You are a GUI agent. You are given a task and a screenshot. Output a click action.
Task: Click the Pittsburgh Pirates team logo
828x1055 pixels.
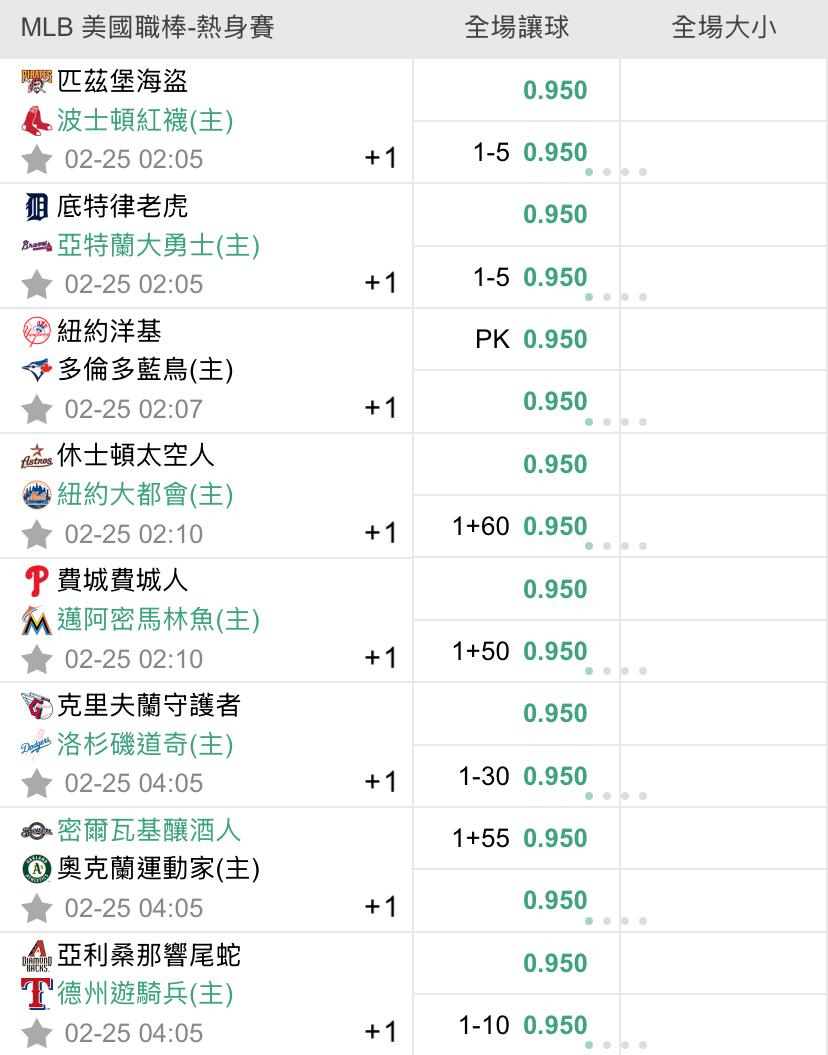(36, 81)
